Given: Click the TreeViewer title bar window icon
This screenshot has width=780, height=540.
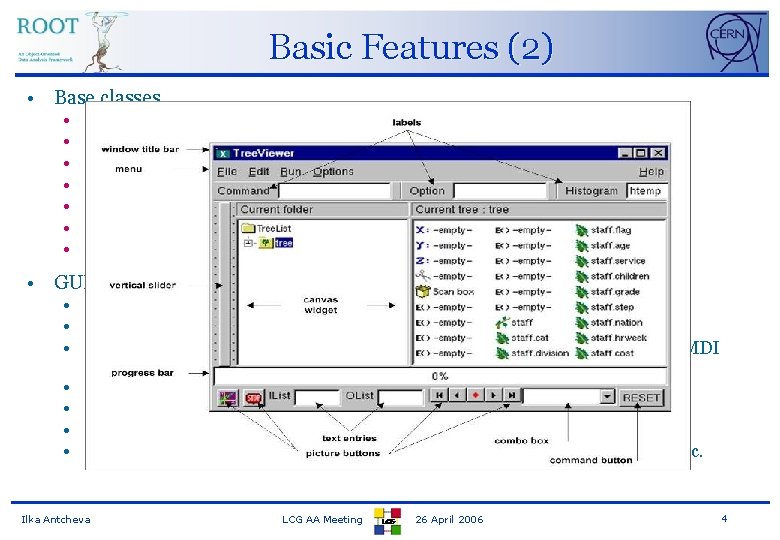Looking at the screenshot, I should (223, 153).
